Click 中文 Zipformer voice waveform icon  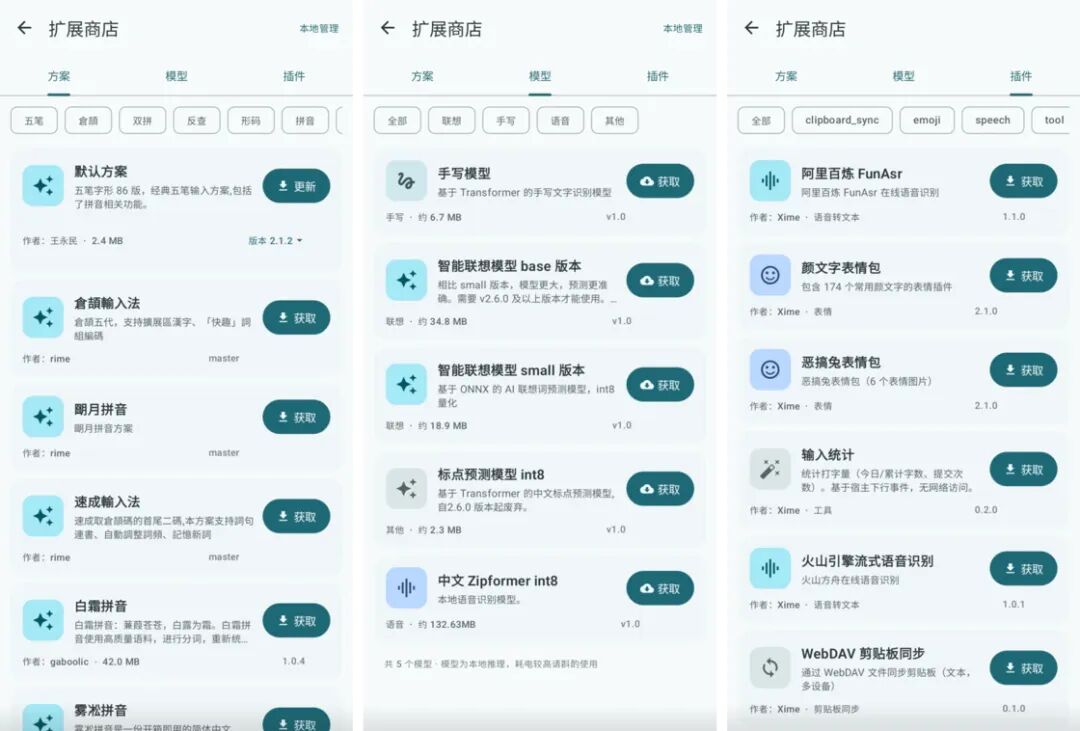pos(406,588)
